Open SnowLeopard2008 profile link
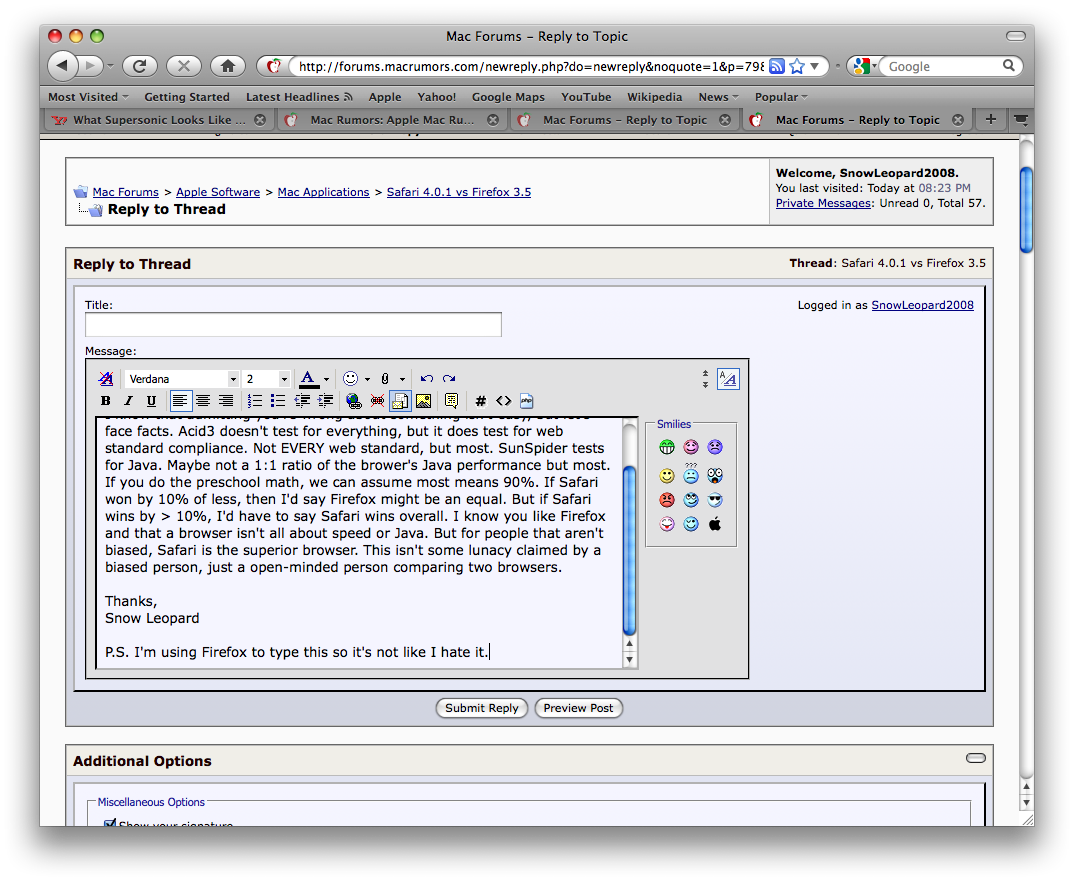The image size is (1074, 881). point(922,305)
